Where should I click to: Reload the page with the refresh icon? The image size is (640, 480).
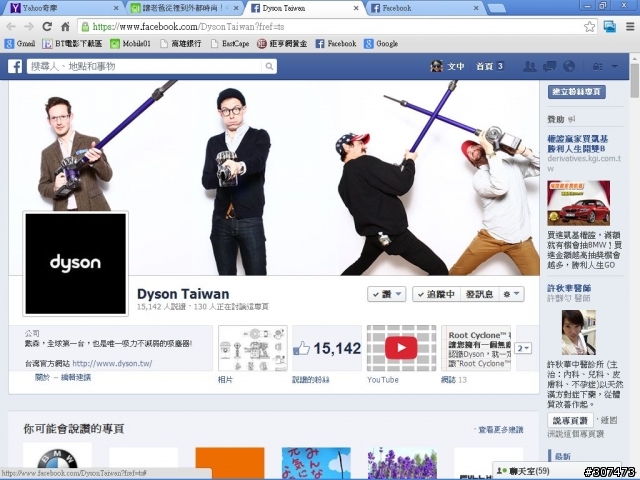(47, 27)
